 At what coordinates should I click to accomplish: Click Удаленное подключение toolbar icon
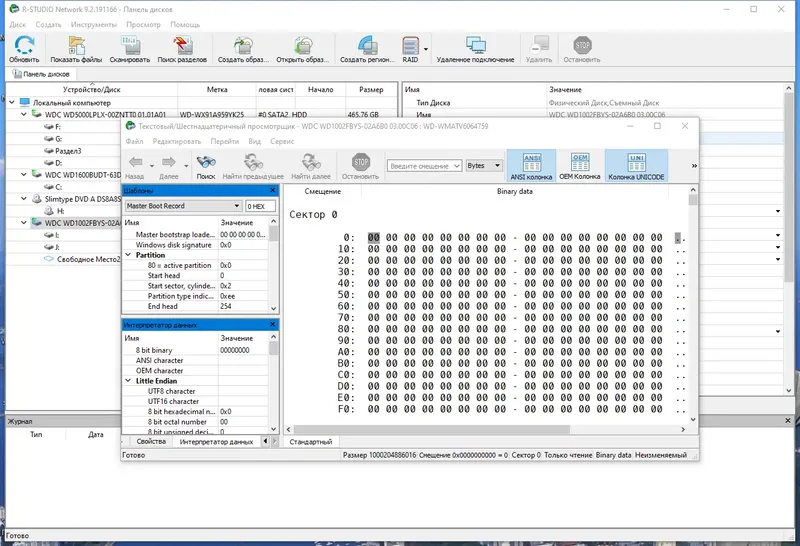(475, 45)
